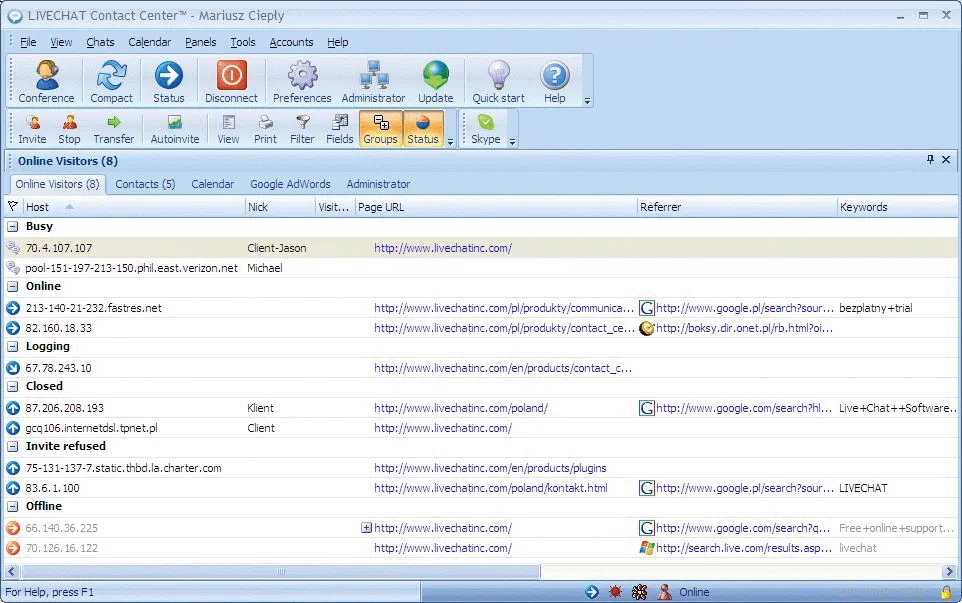Toggle the highlighted Status button in second toolbar
The image size is (962, 603).
423,130
